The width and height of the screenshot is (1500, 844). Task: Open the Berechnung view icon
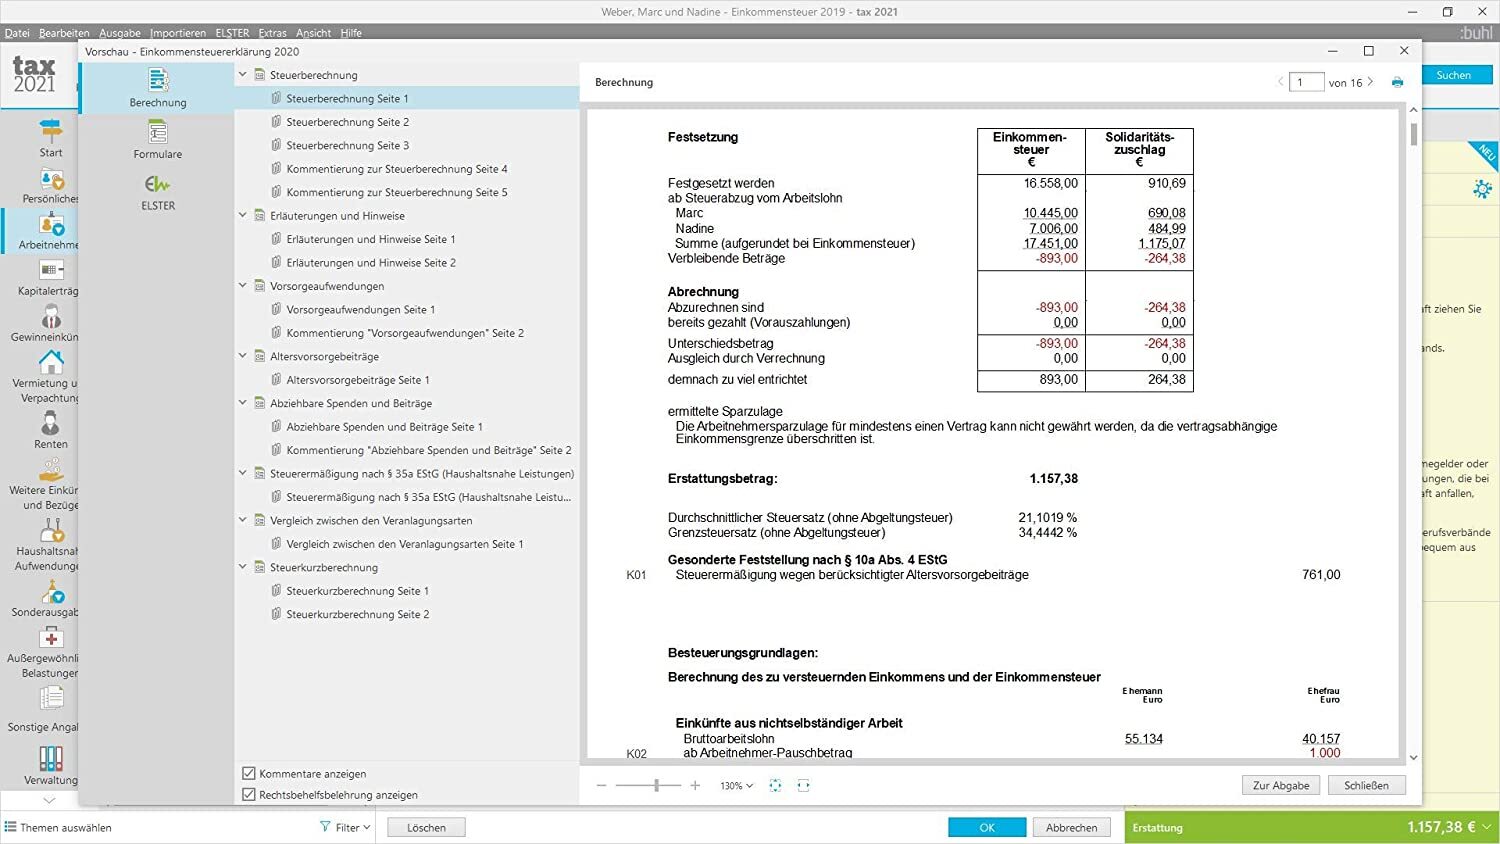[158, 79]
